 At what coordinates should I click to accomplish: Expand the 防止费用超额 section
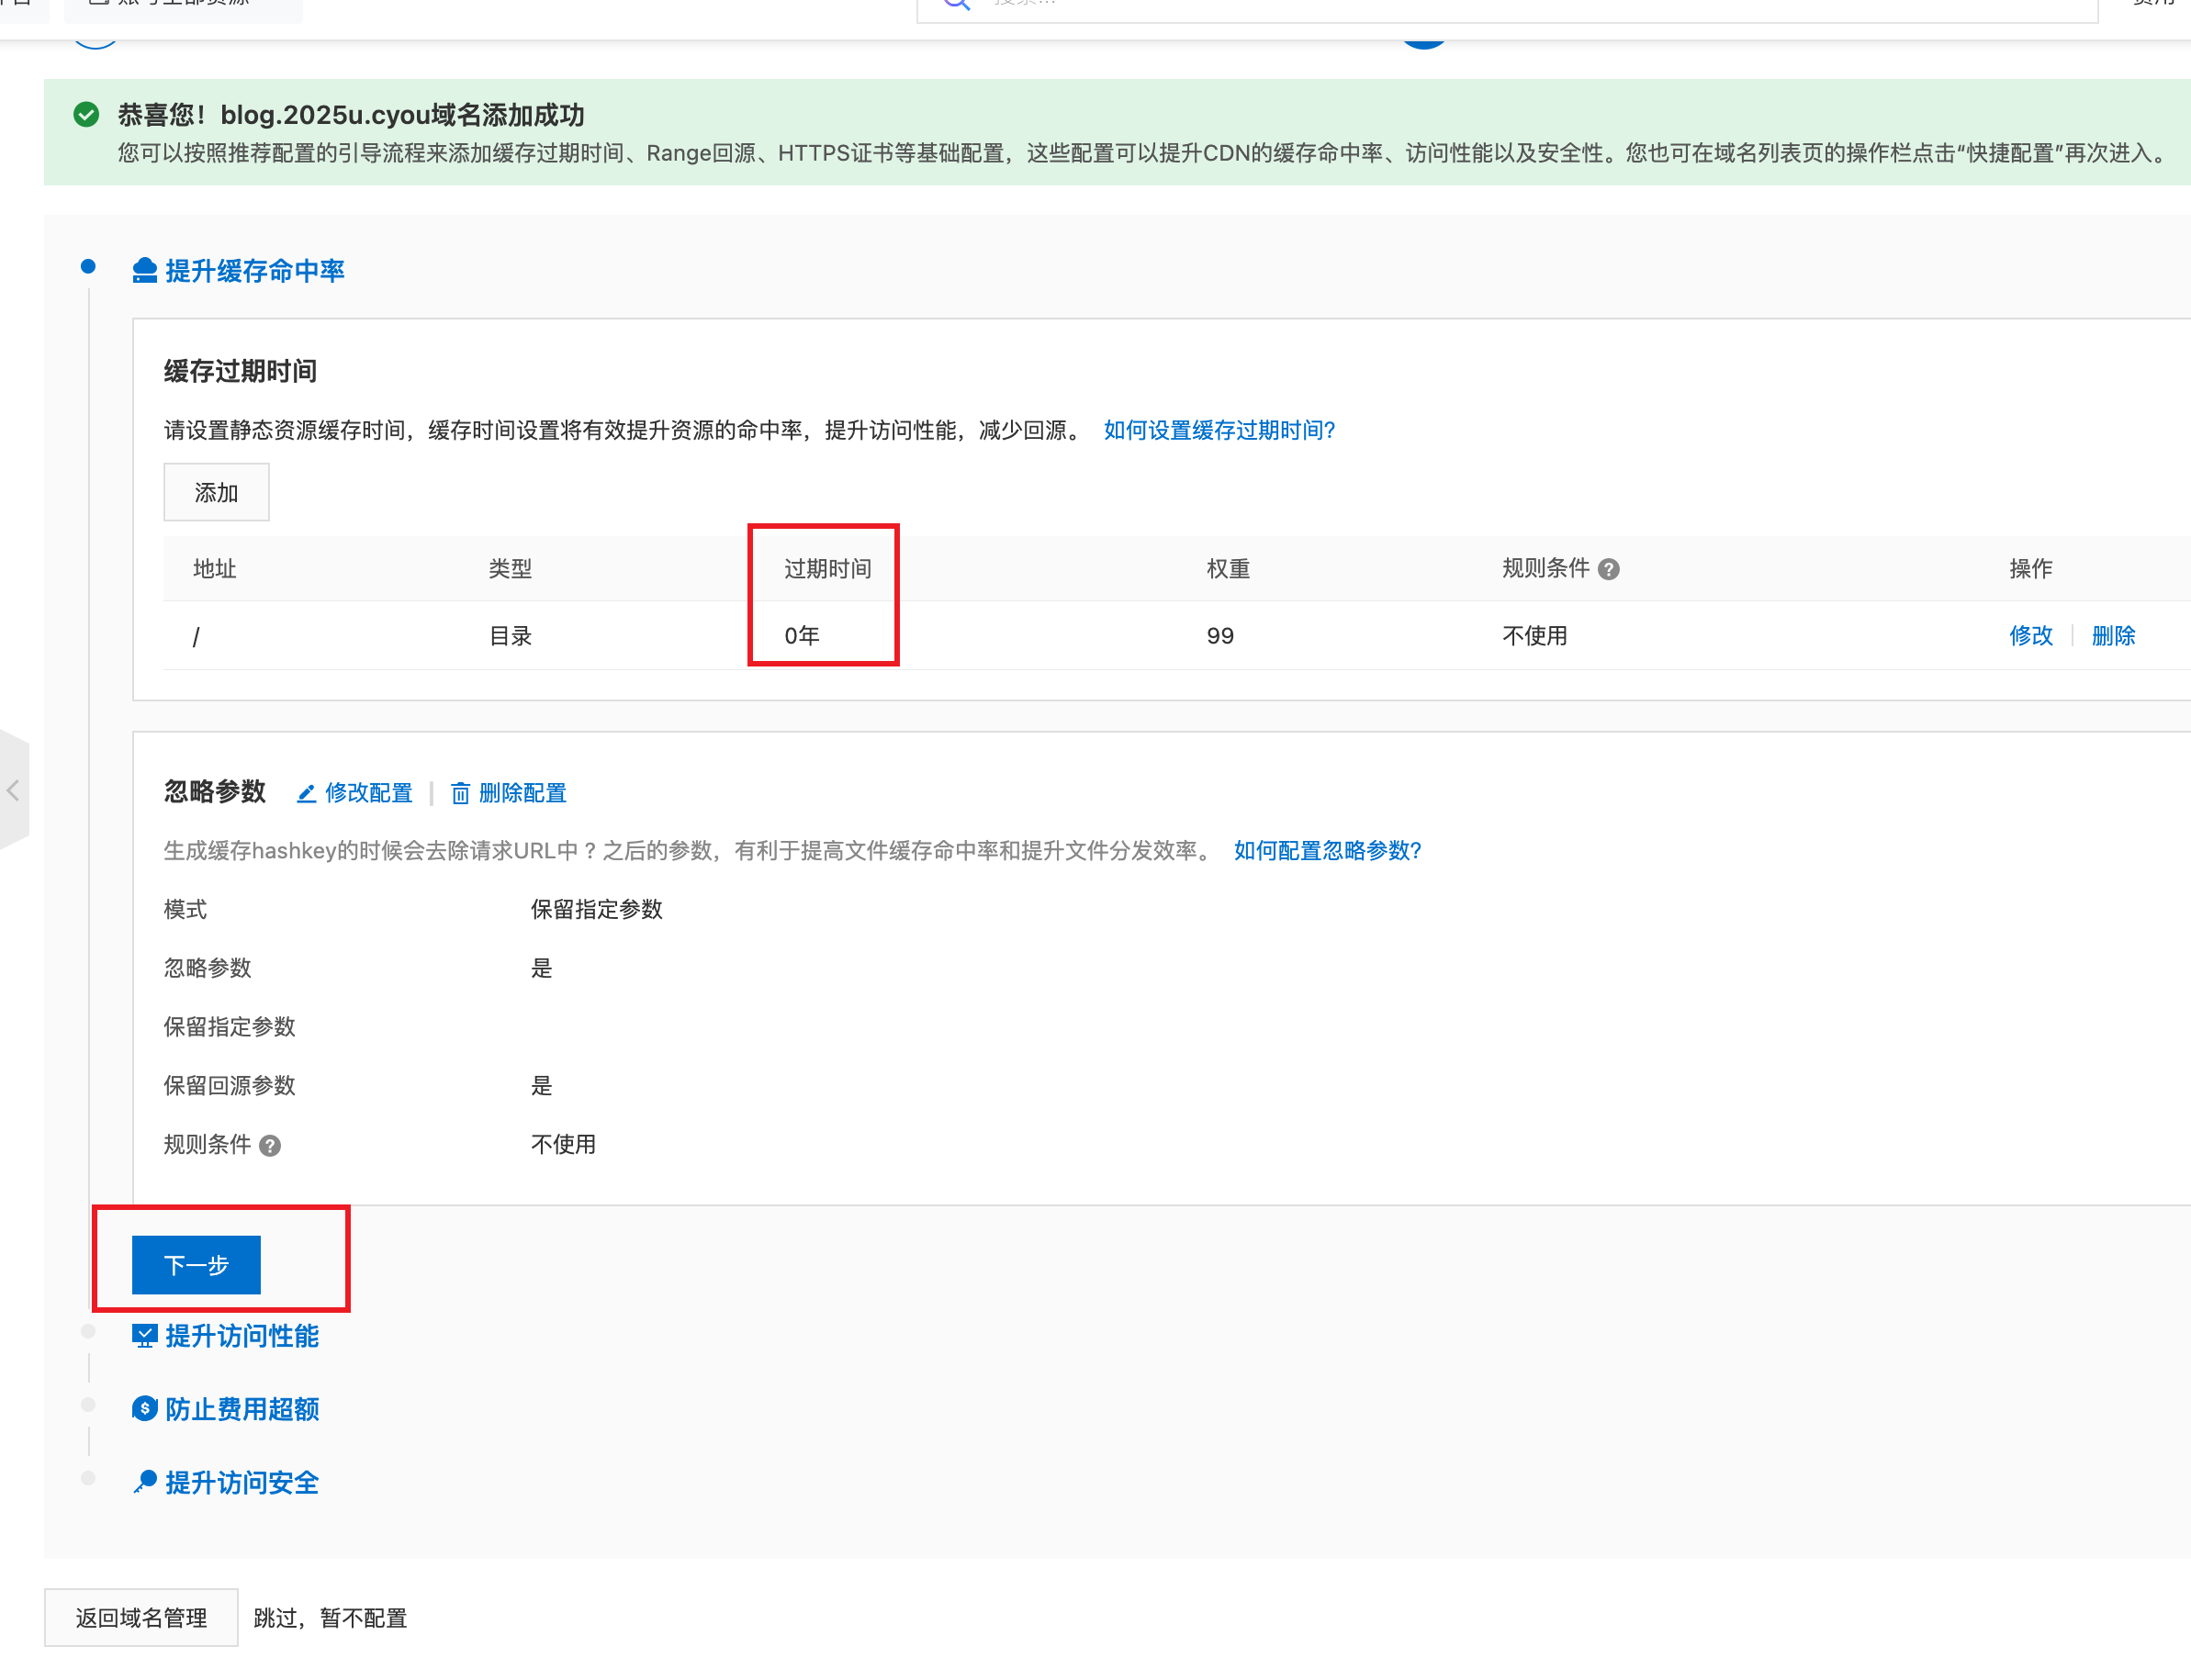point(241,1409)
